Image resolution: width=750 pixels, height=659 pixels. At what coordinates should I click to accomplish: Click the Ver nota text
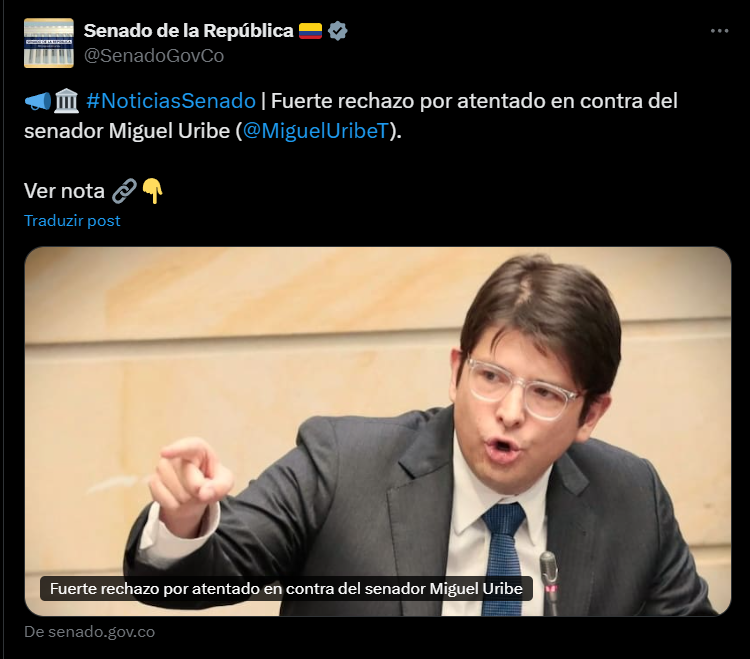click(x=64, y=191)
